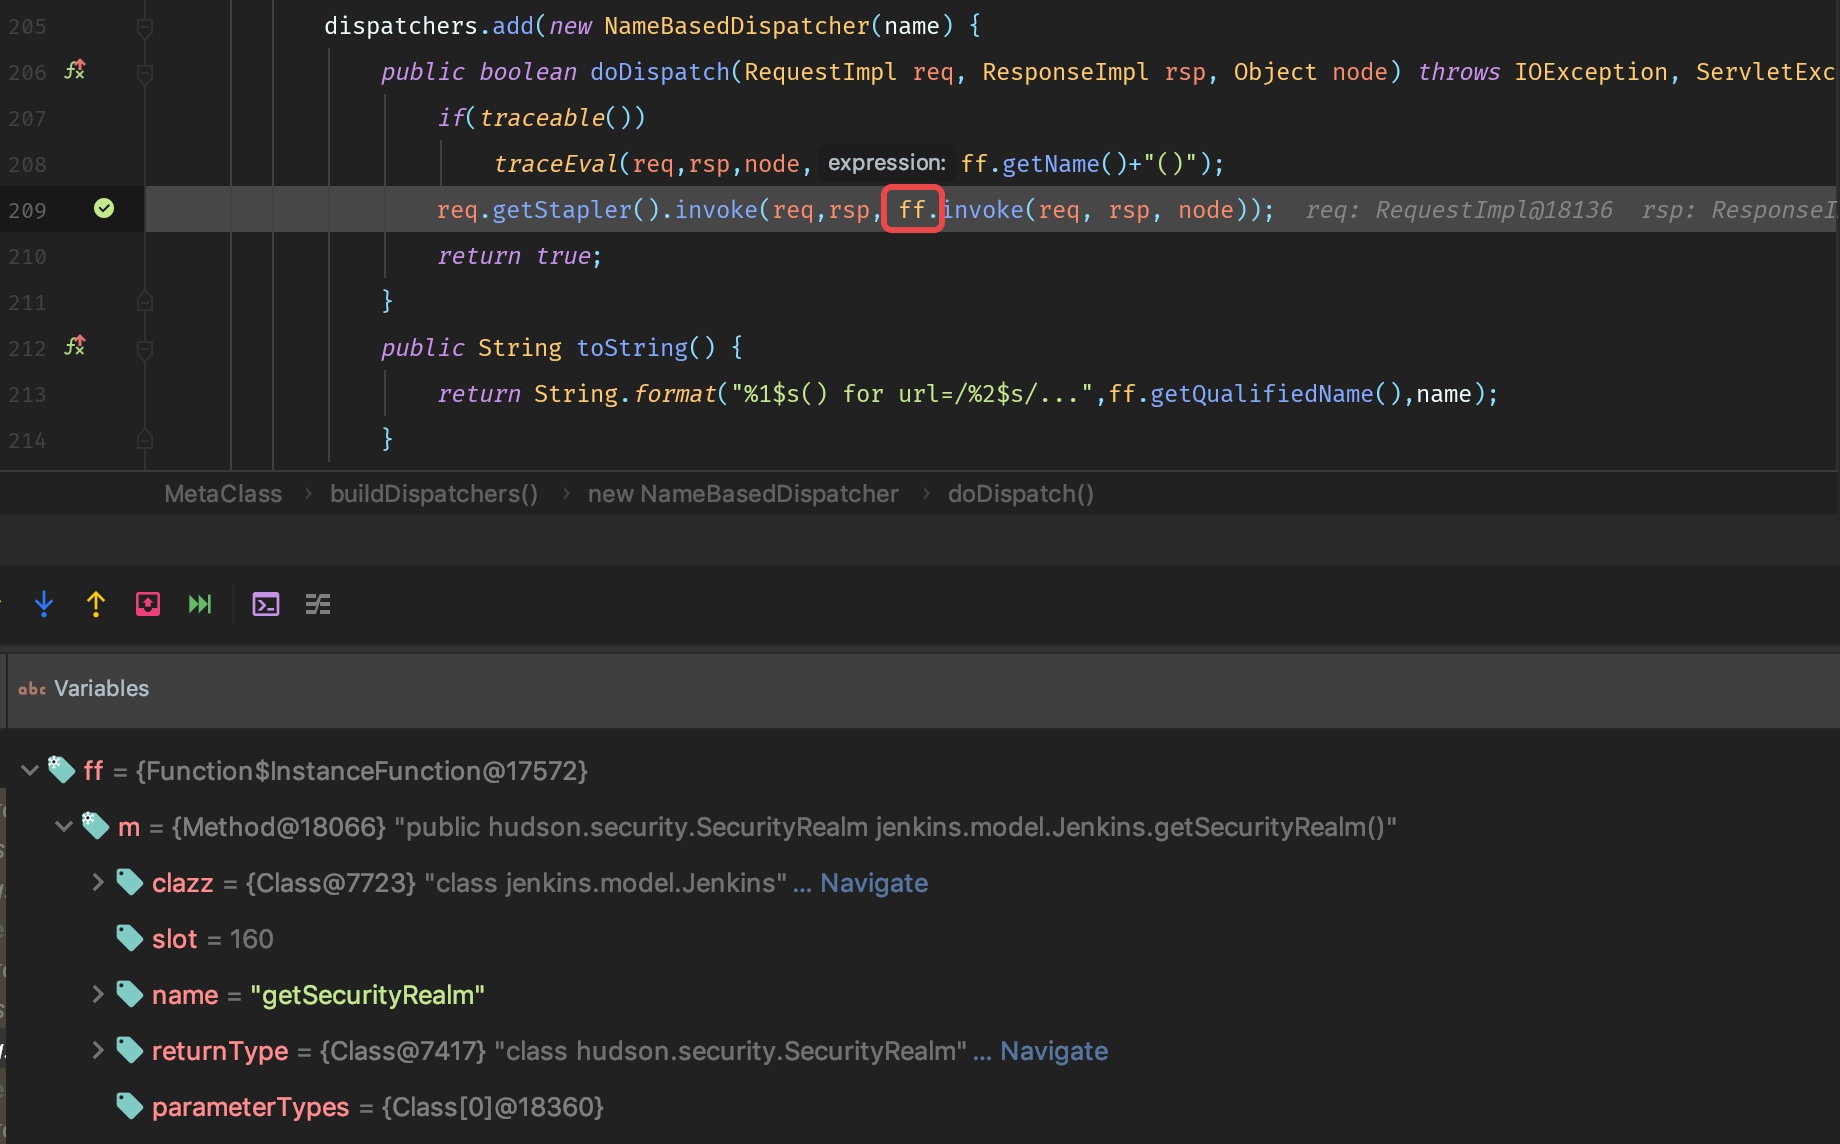This screenshot has height=1144, width=1840.
Task: Click the Step Out yellow up-arrow icon
Action: 96,604
